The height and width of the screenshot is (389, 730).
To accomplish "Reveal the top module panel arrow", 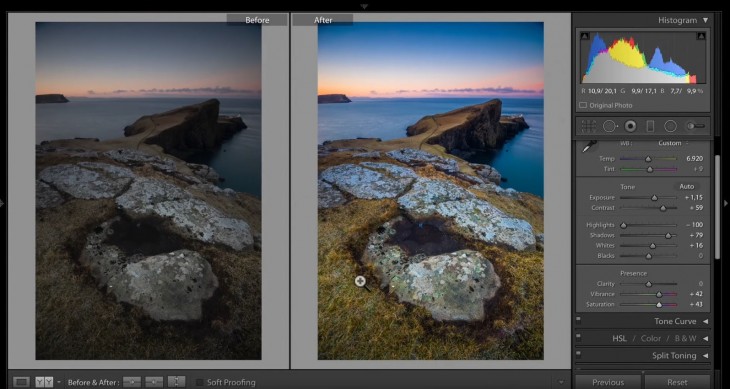I will [364, 7].
